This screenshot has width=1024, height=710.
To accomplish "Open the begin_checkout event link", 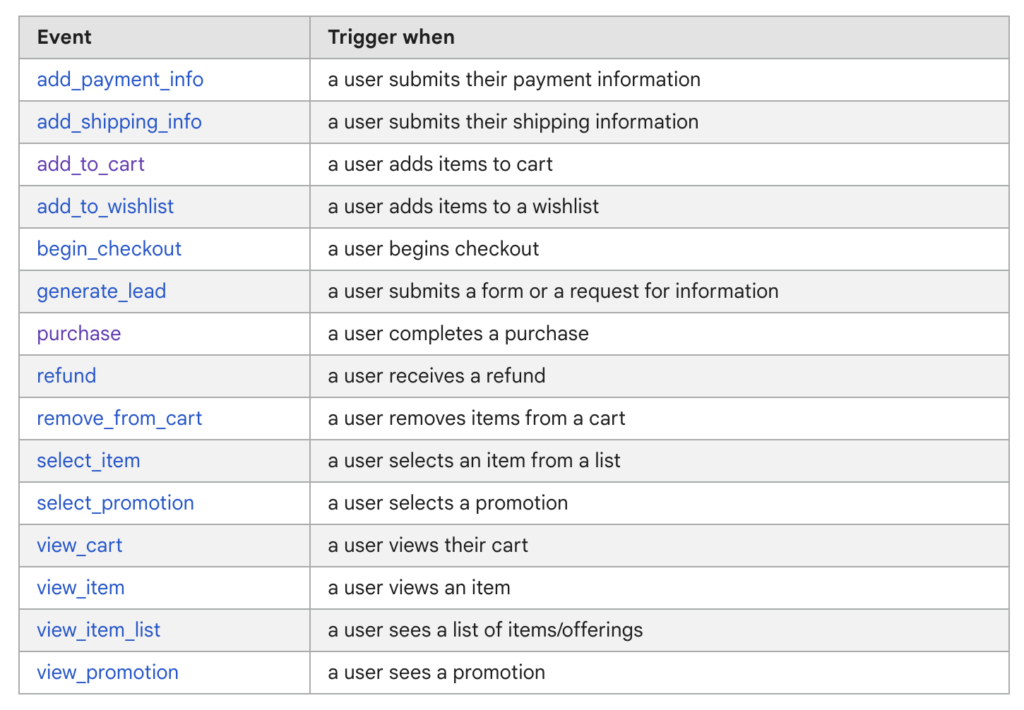I will coord(109,249).
